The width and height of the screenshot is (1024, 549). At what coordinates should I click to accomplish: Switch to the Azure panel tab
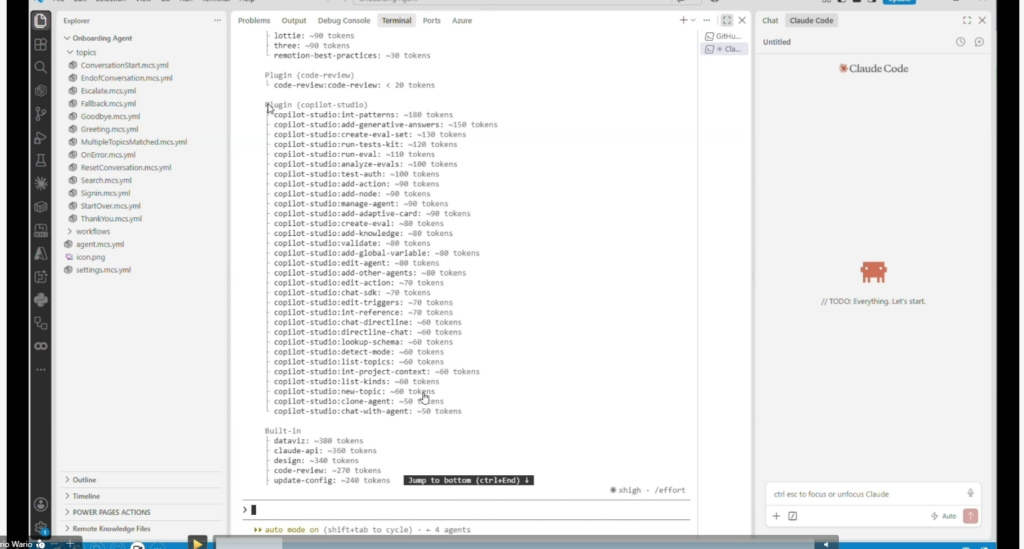tap(462, 20)
